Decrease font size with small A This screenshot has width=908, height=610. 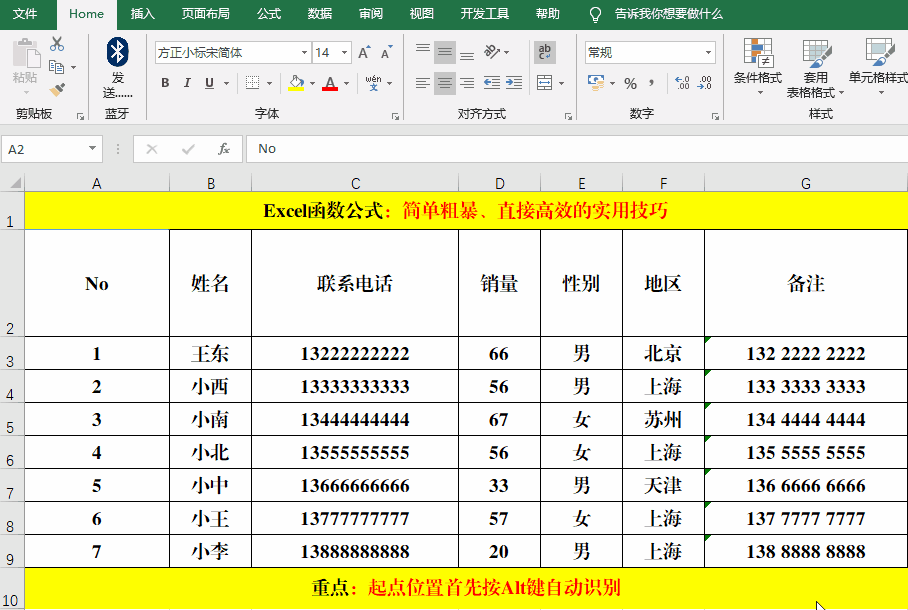click(386, 53)
